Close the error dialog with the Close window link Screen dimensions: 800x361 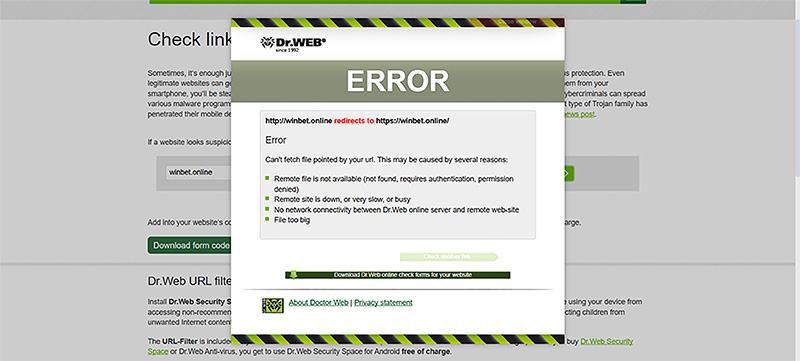pos(517,22)
